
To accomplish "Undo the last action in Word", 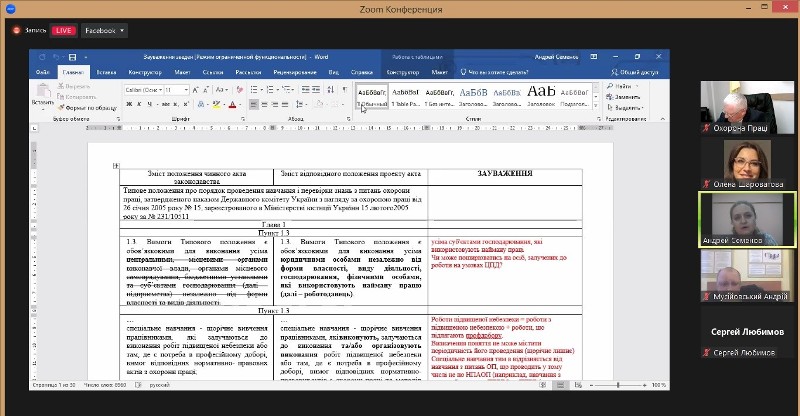I will 57,57.
